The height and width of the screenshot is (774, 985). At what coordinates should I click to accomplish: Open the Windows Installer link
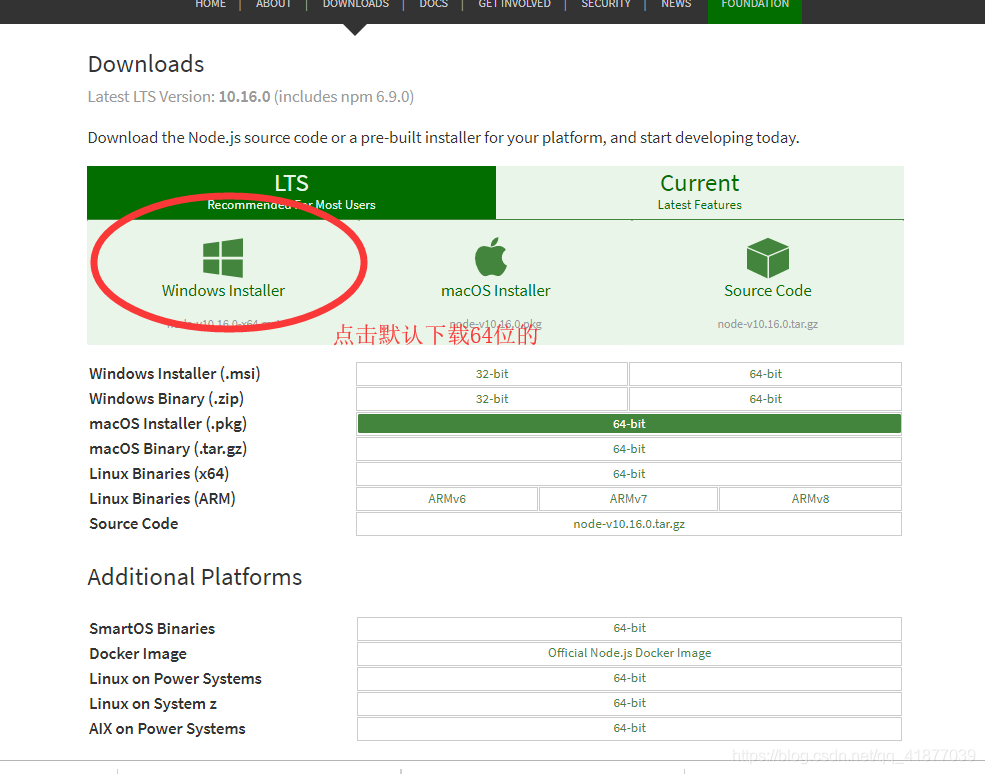tap(223, 290)
